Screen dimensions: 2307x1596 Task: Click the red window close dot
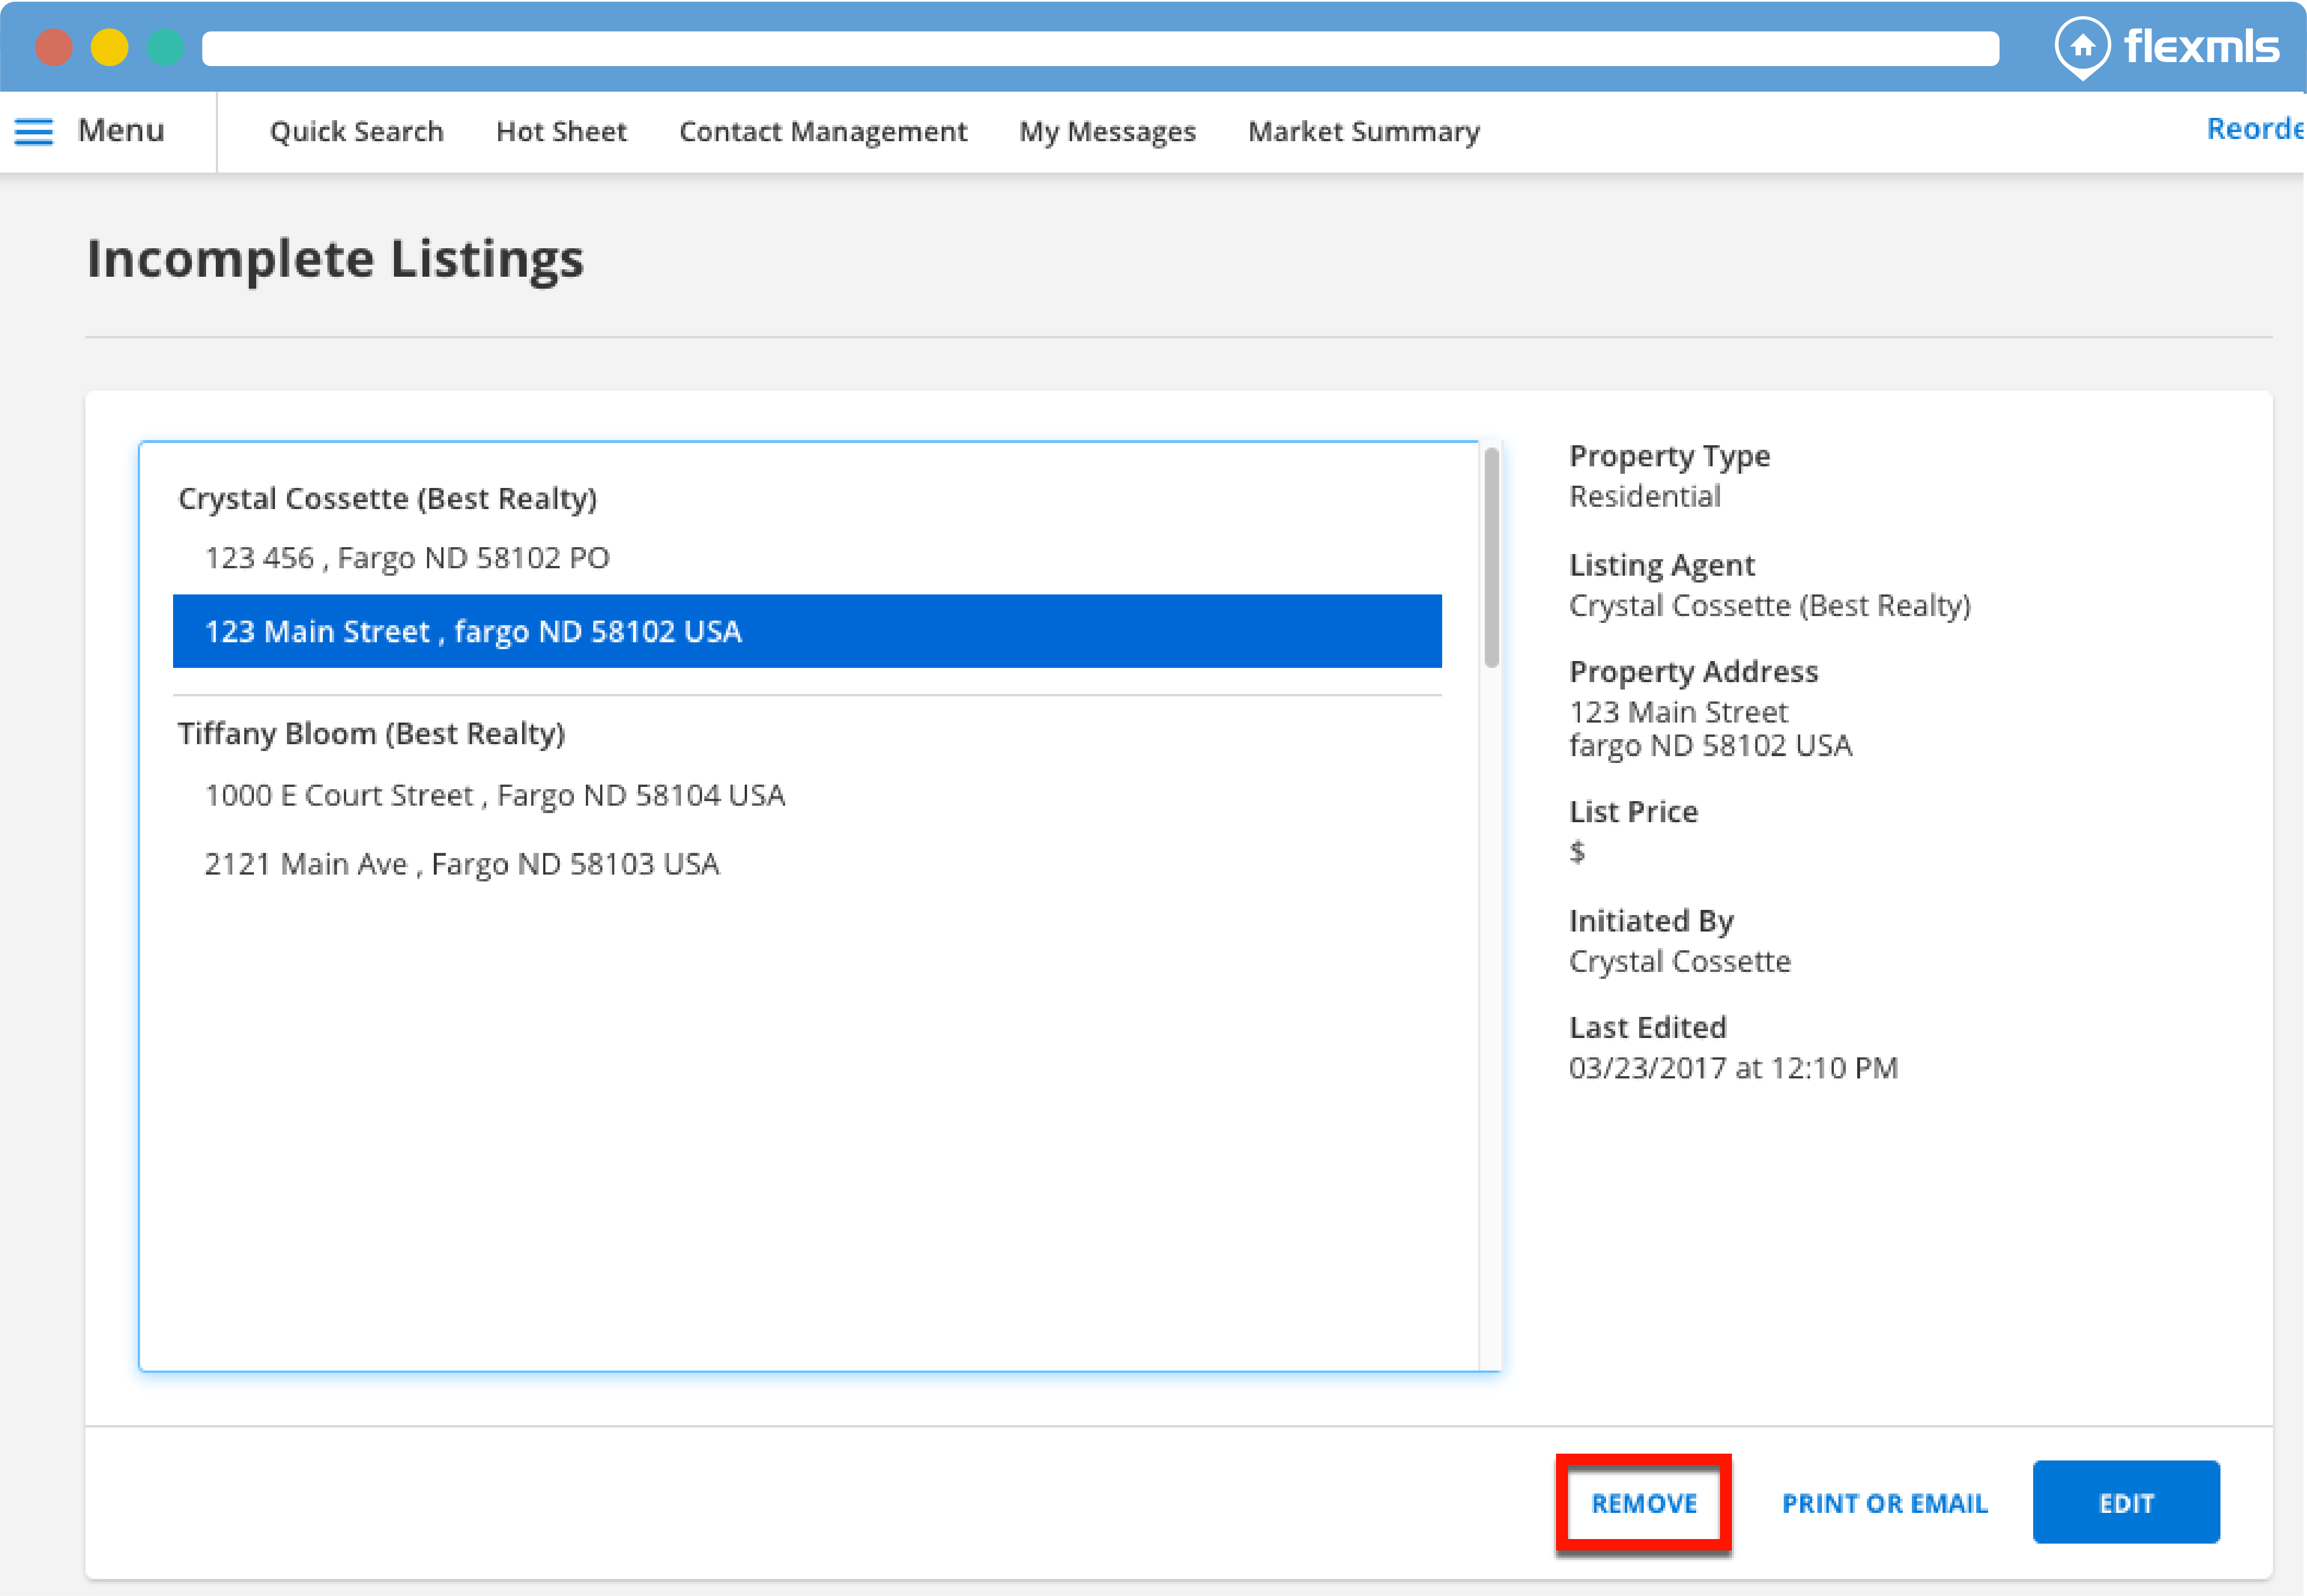(x=54, y=47)
